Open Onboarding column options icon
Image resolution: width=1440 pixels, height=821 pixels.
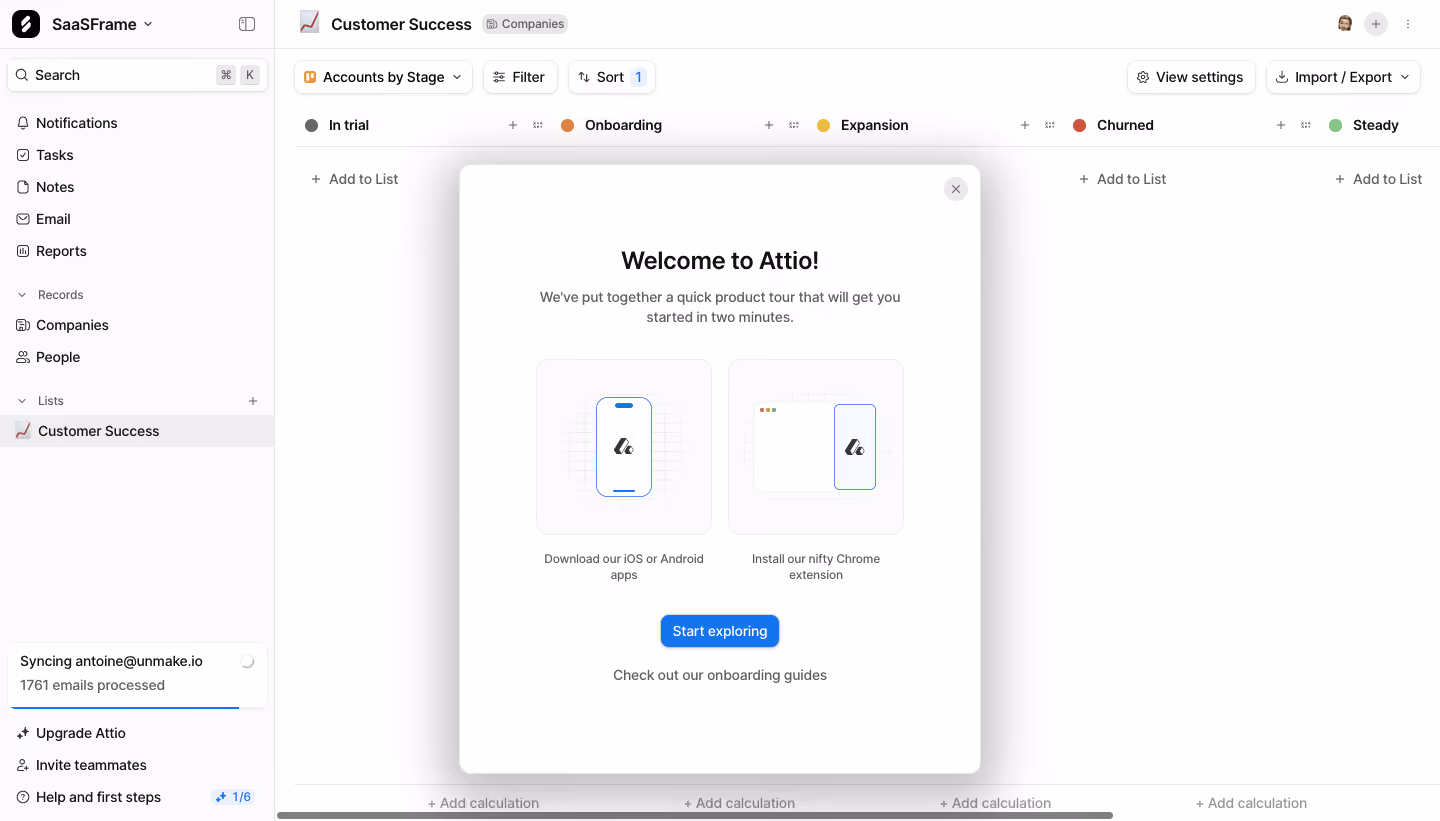pos(794,125)
